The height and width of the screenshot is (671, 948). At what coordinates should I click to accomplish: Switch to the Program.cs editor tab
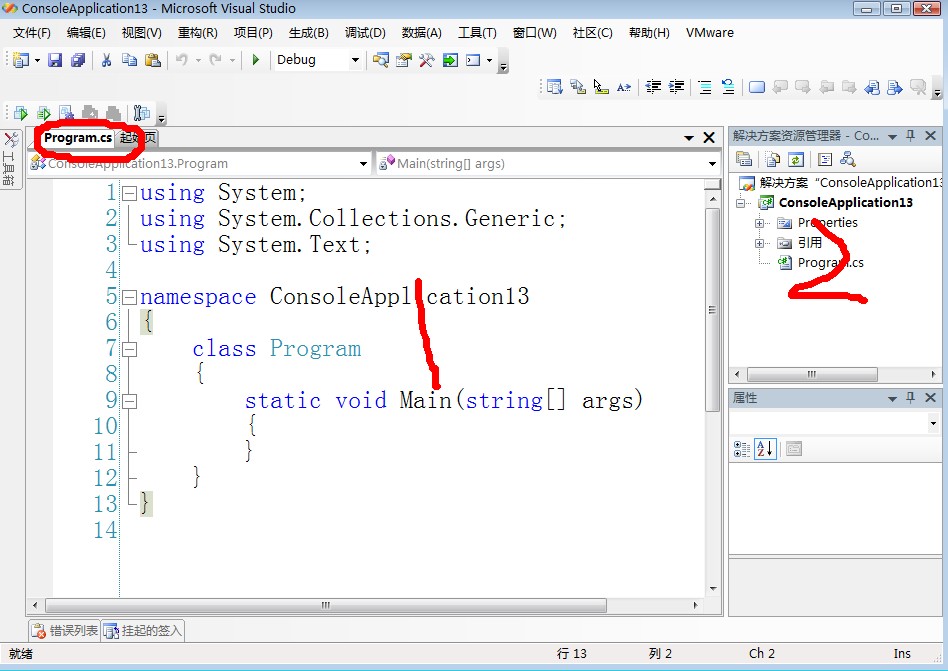[x=78, y=138]
